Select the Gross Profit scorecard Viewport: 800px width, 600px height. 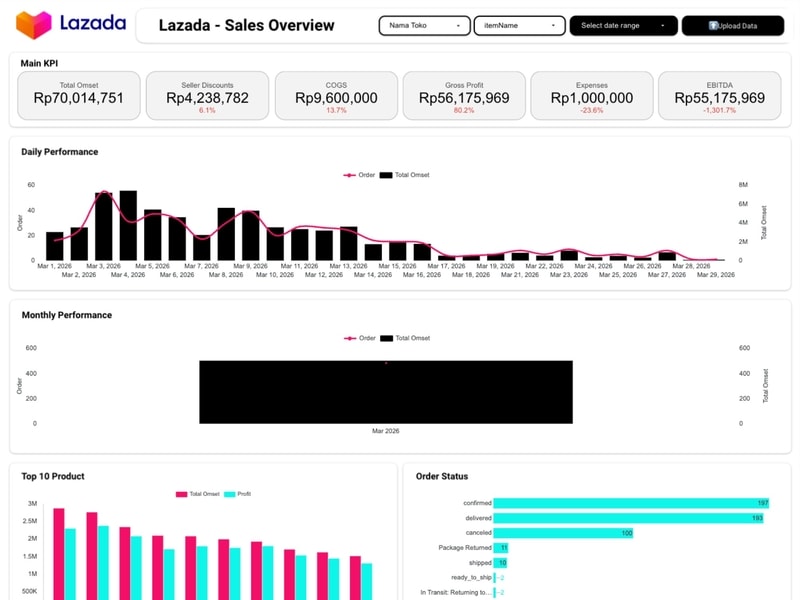coord(464,95)
